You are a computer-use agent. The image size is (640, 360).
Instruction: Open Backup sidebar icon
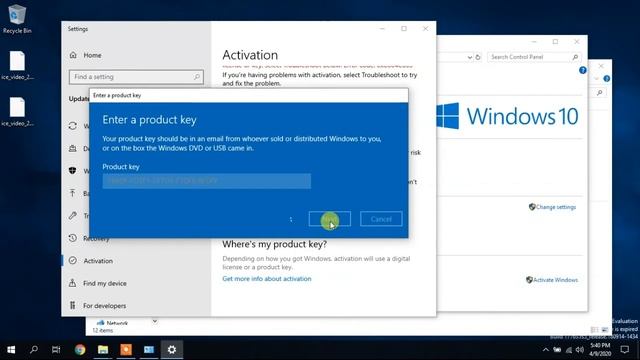tap(73, 193)
